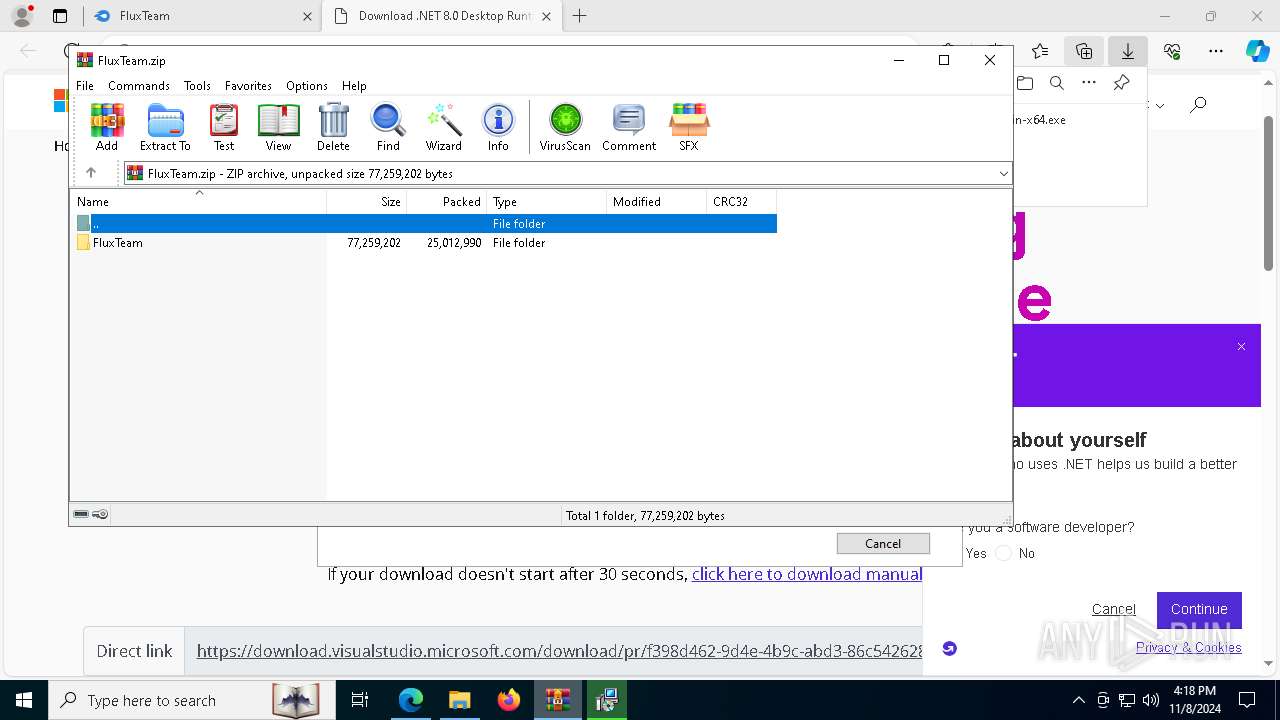Switch to the Download .NET 8.0 Desktop Runtime tab
Viewport: 1280px width, 720px height.
(x=444, y=16)
